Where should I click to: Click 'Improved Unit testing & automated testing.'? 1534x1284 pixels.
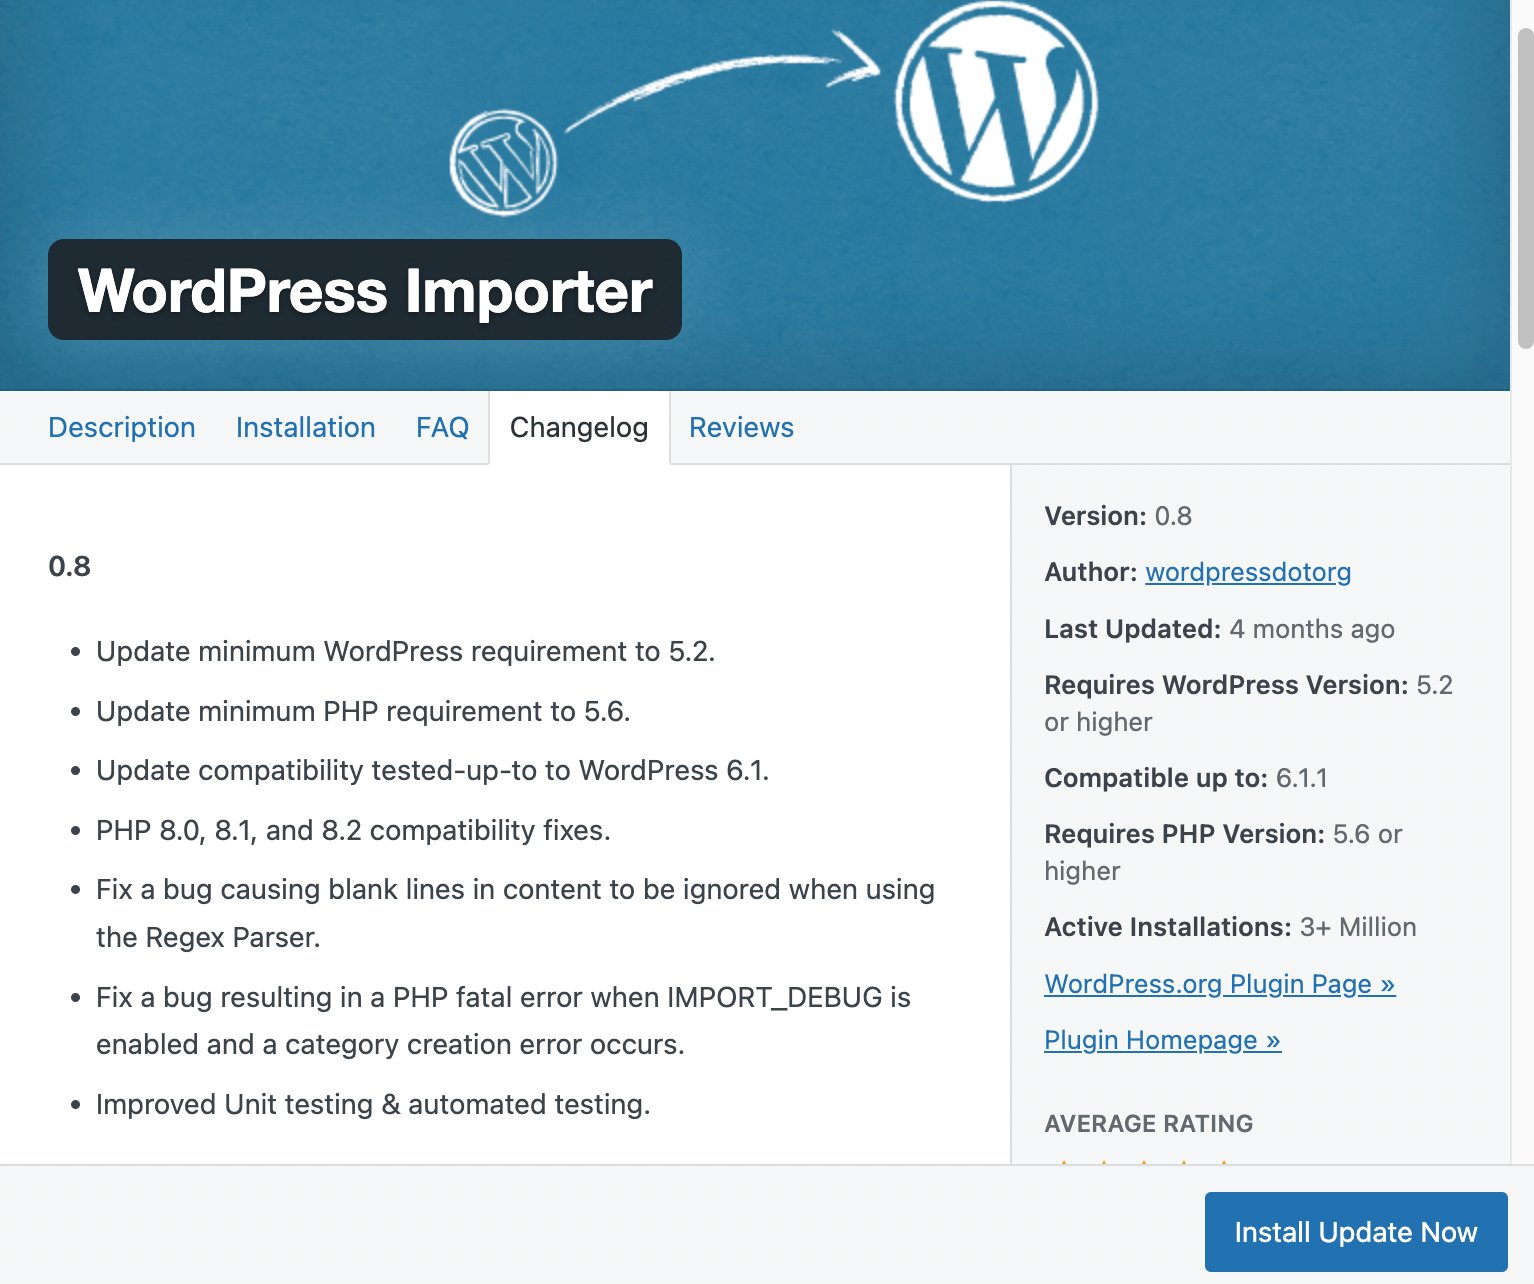coord(373,1104)
